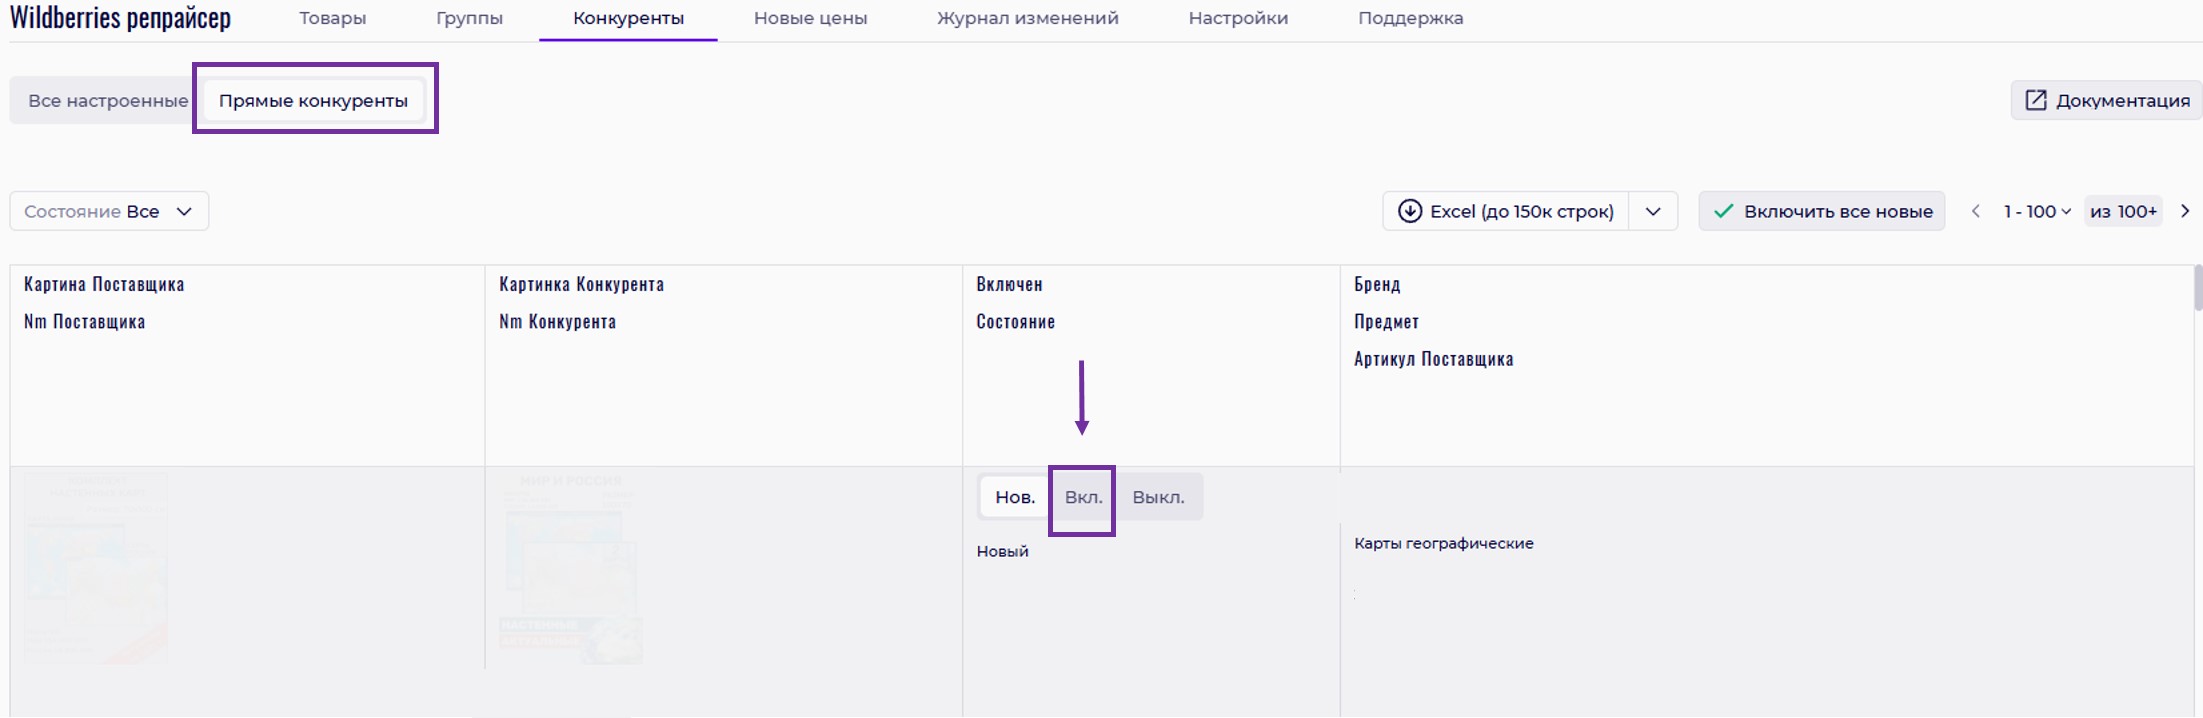Open the Новые цены tab

[810, 18]
